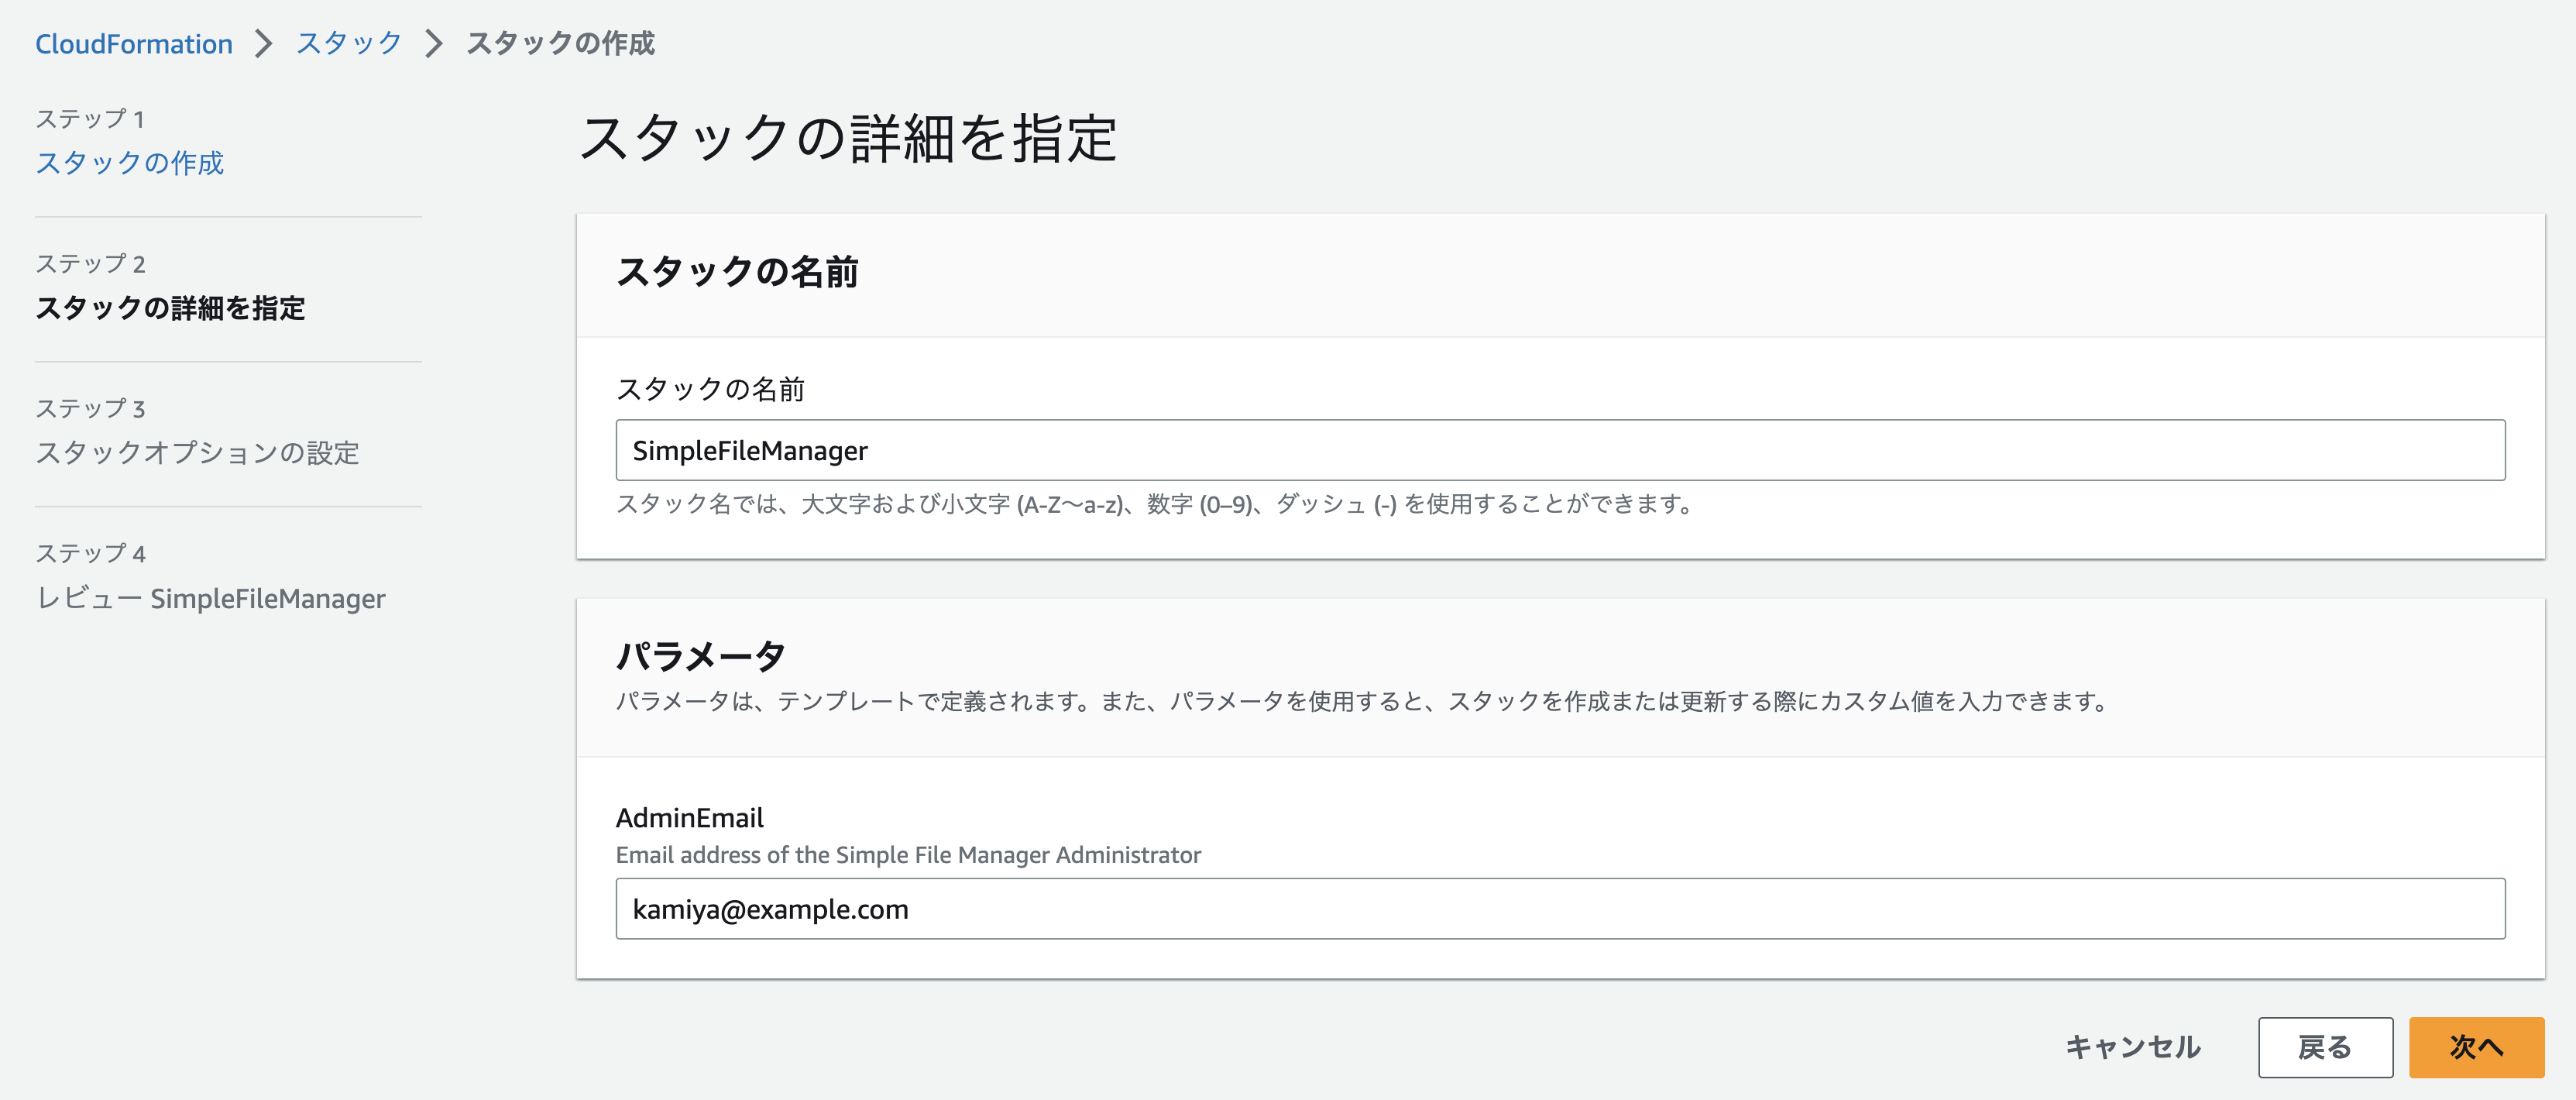Click the 戻る button

(2325, 1047)
